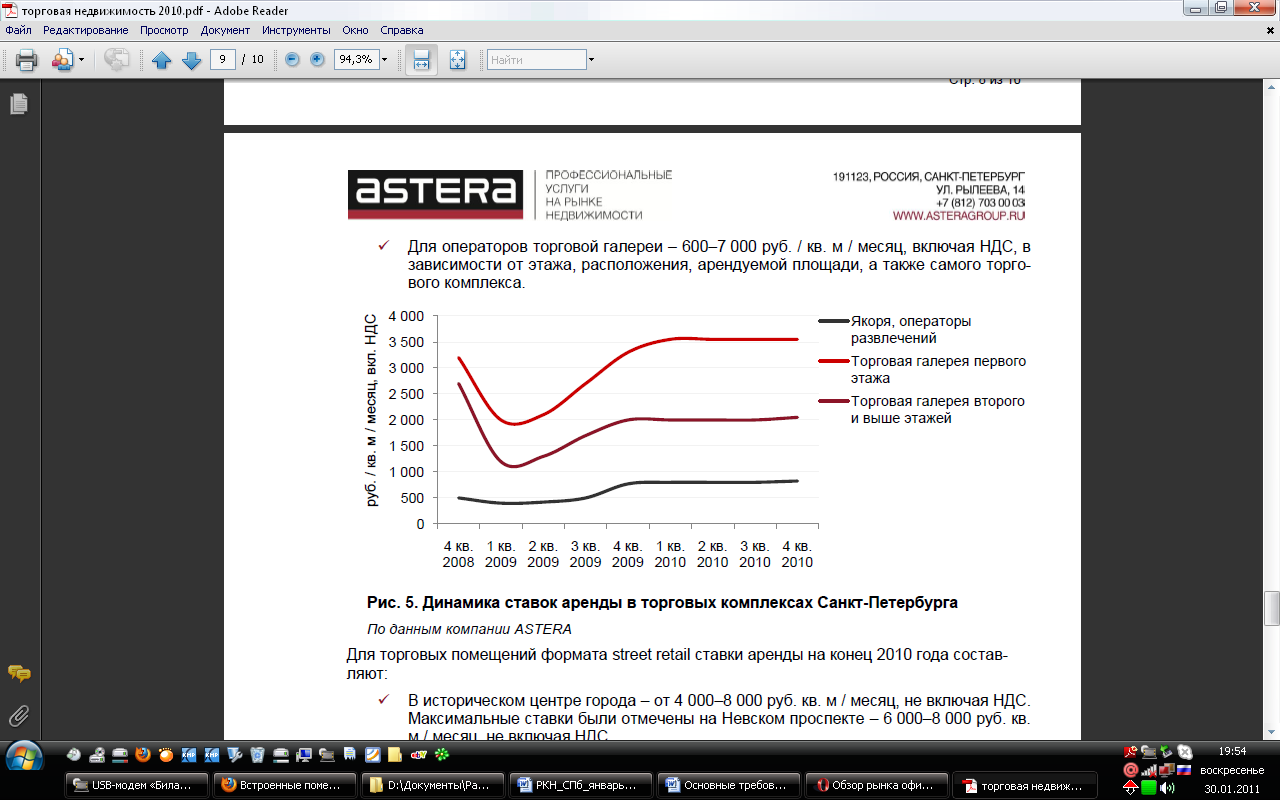Viewport: 1280px width, 800px height.
Task: Toggle the fit-width scrolling mode button
Action: (421, 60)
